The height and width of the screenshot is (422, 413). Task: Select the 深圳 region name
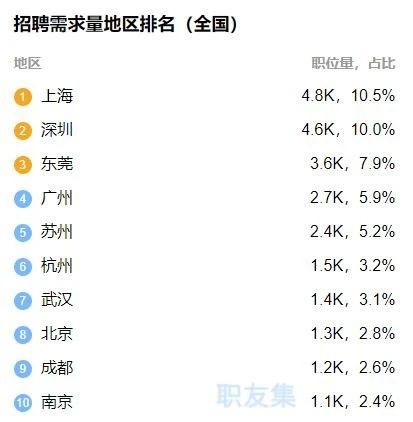pos(57,130)
